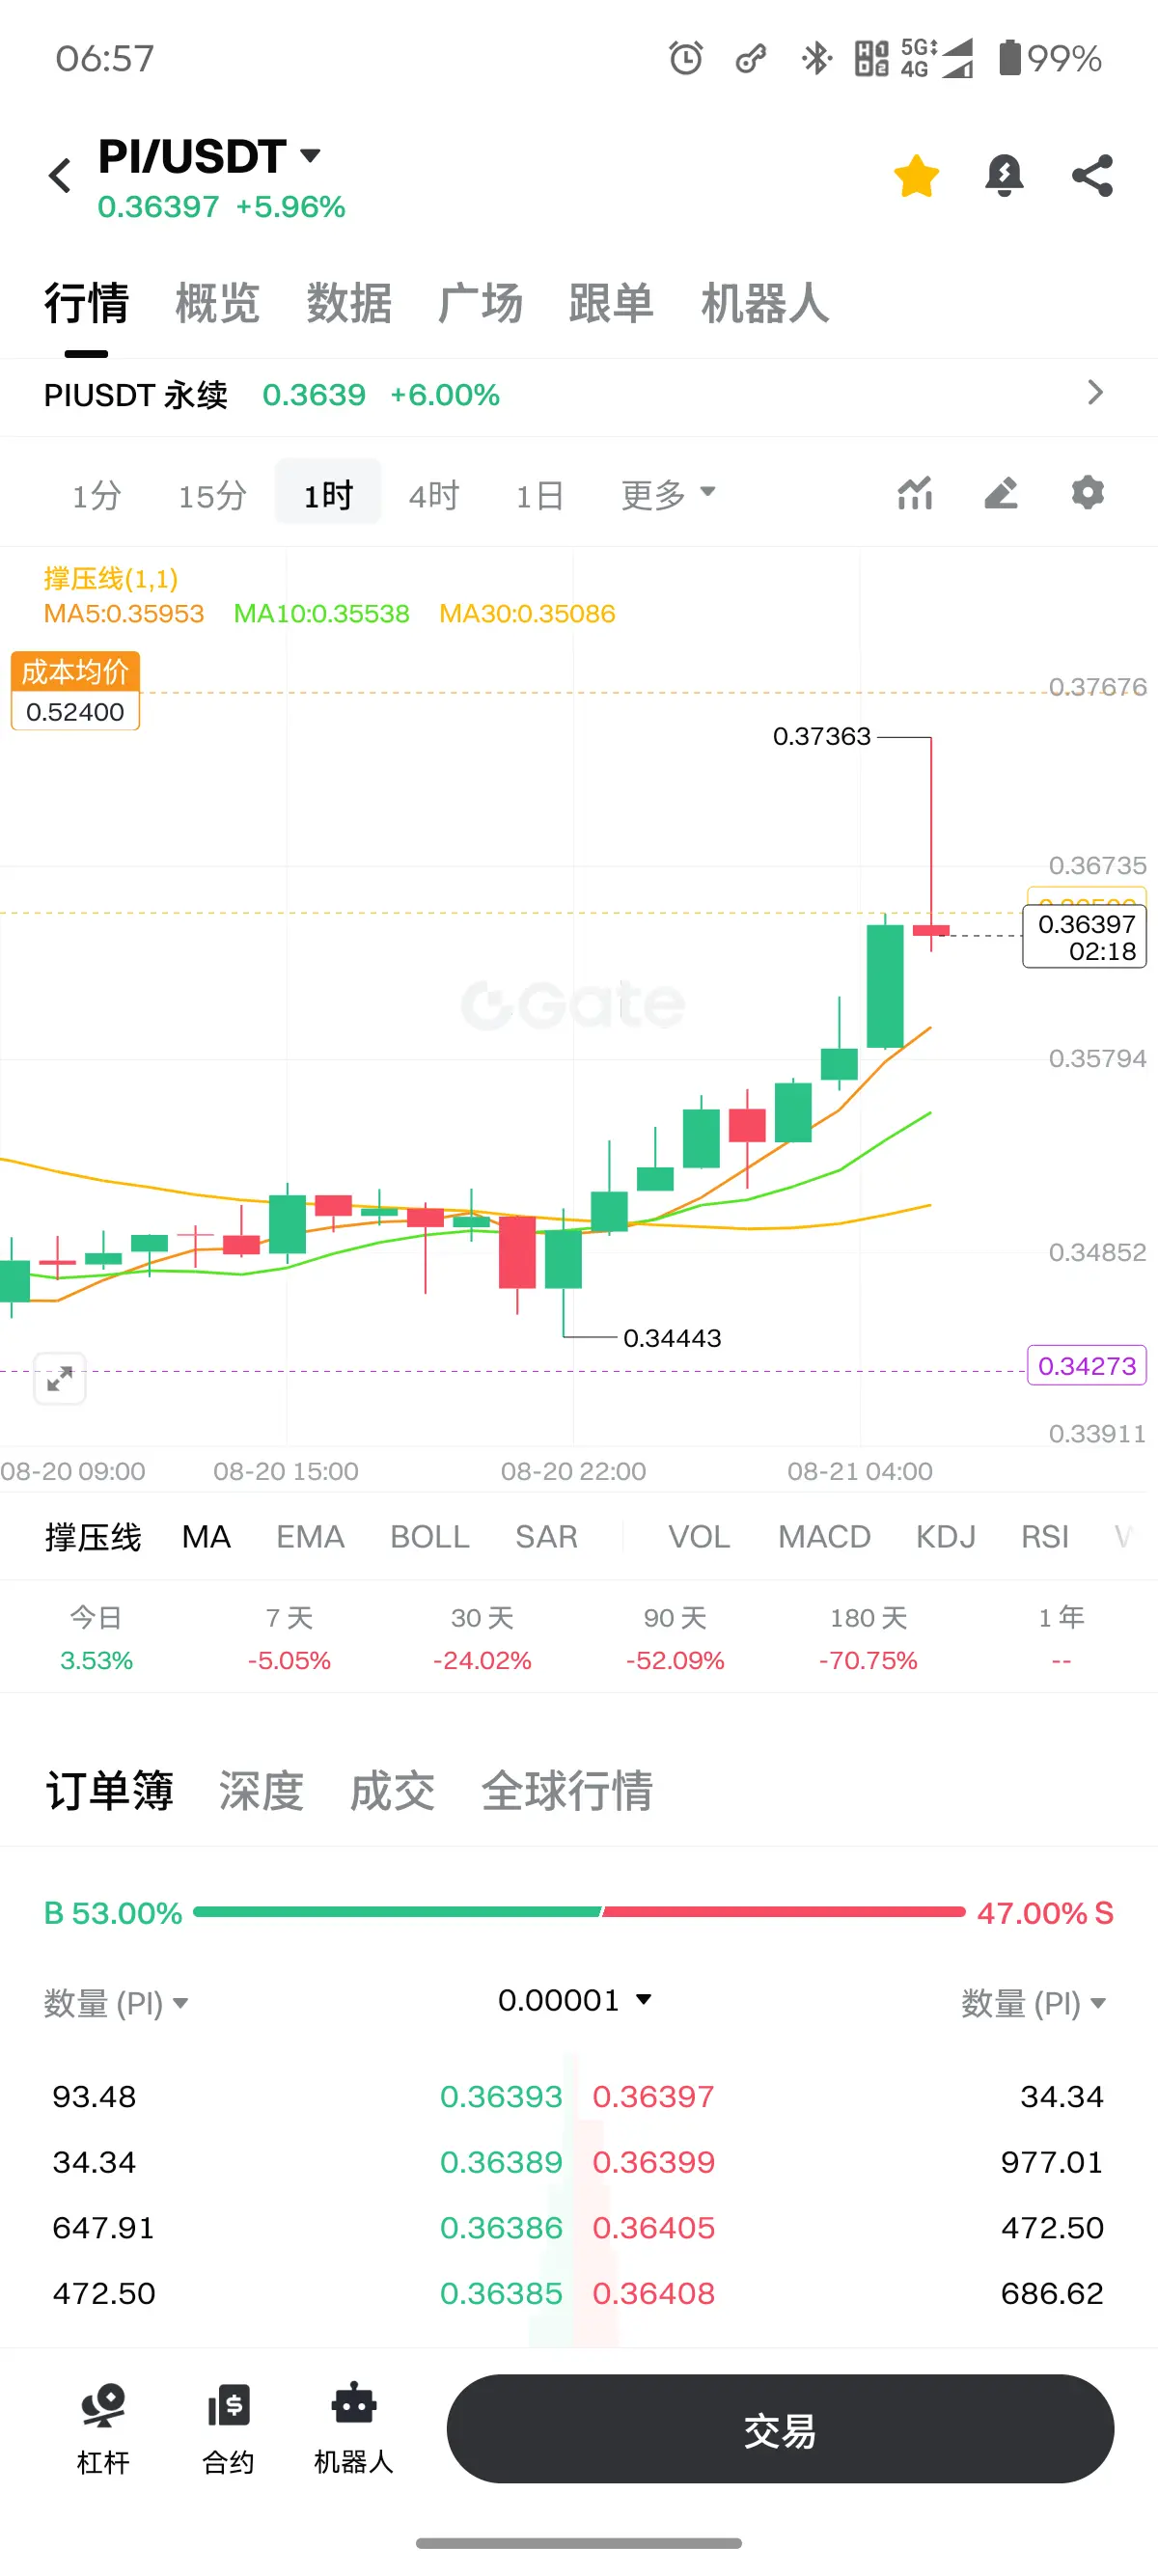Screen dimensions: 1158x2576
Task: Enable the SAR indicator
Action: pyautogui.click(x=546, y=1537)
